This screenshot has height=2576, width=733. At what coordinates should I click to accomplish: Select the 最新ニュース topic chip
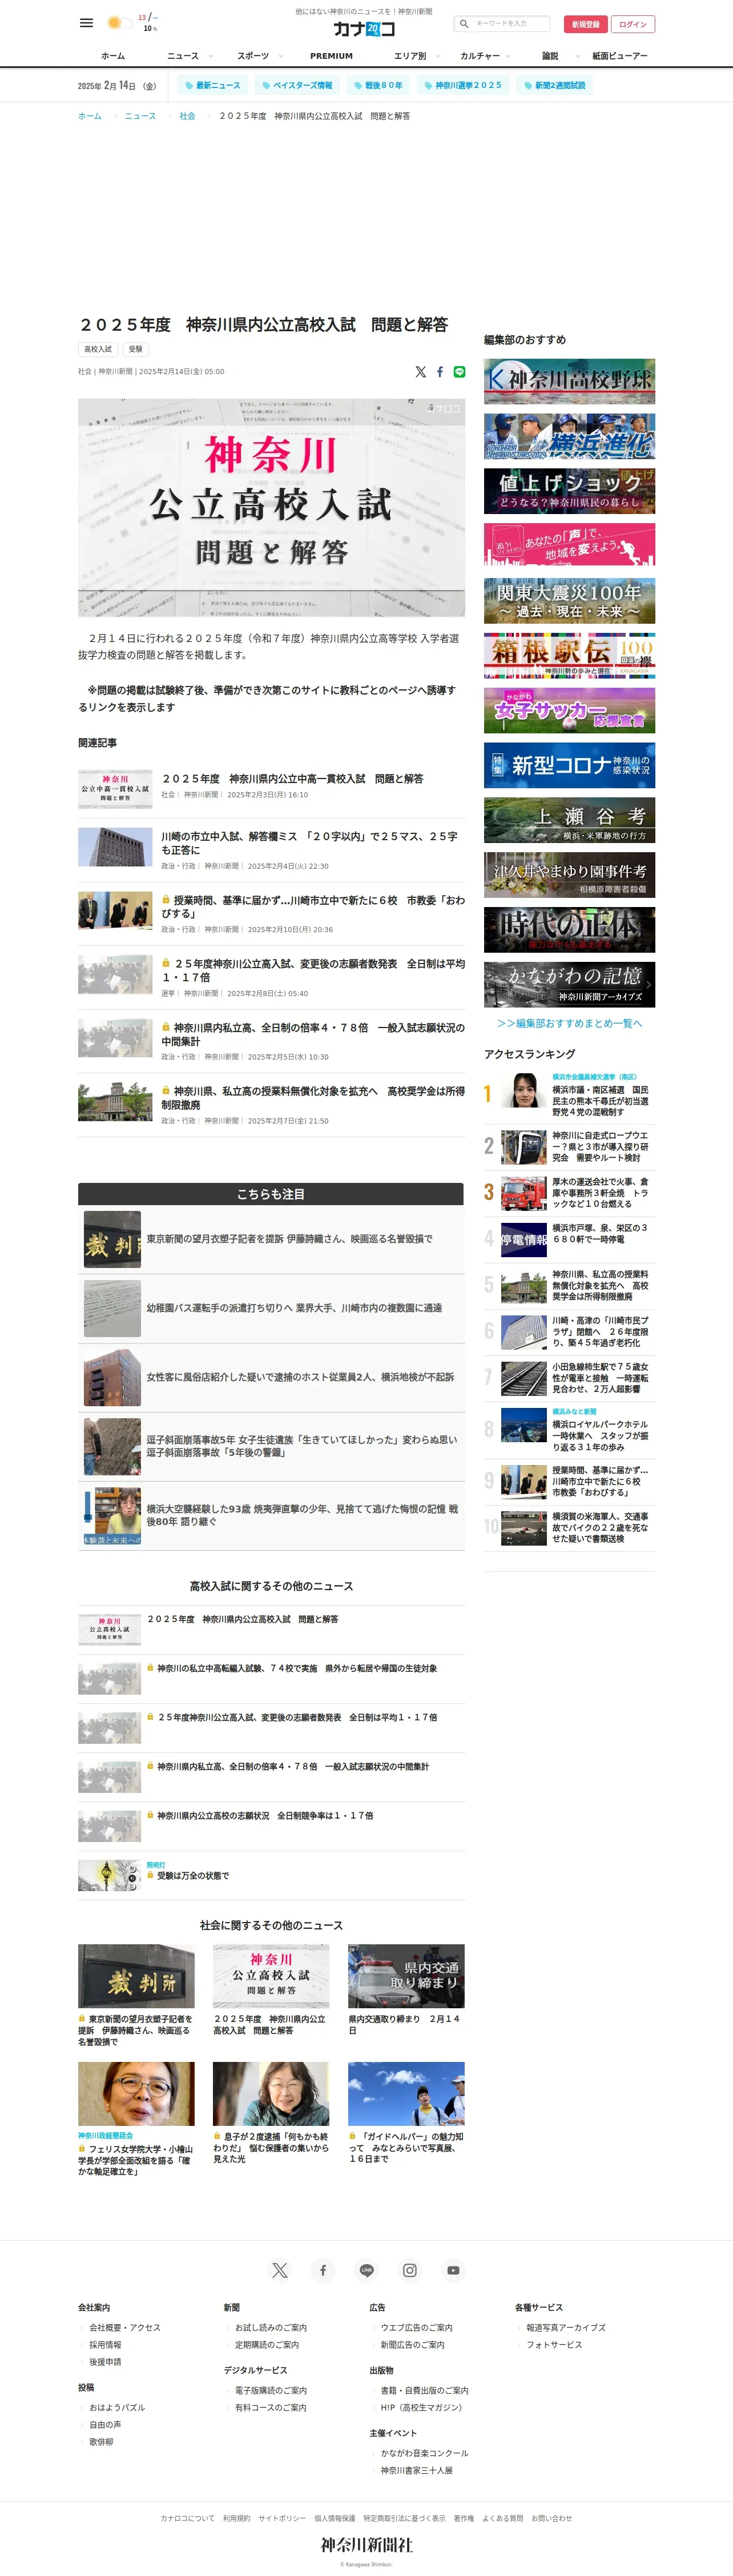[212, 86]
